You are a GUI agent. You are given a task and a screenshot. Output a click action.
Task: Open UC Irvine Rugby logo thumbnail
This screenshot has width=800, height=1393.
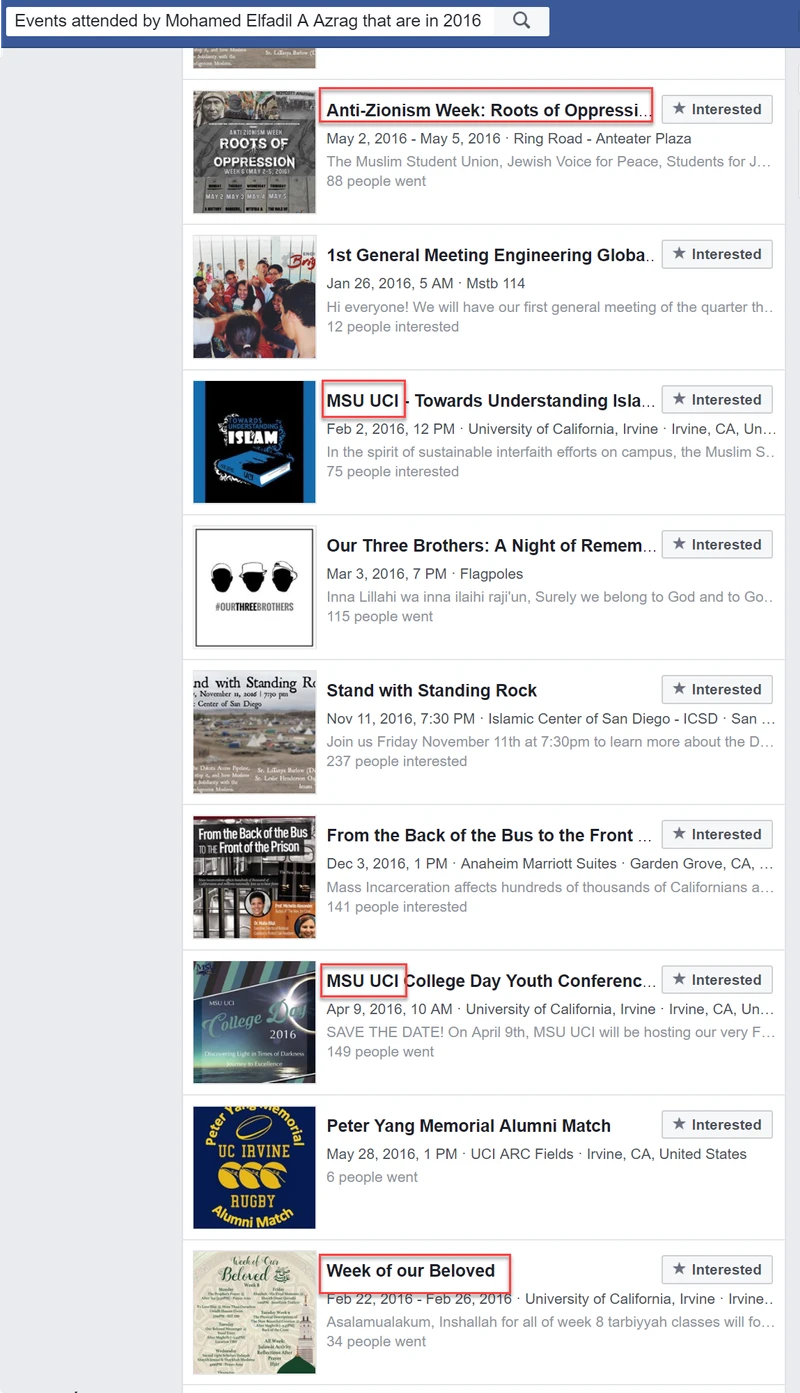254,1167
